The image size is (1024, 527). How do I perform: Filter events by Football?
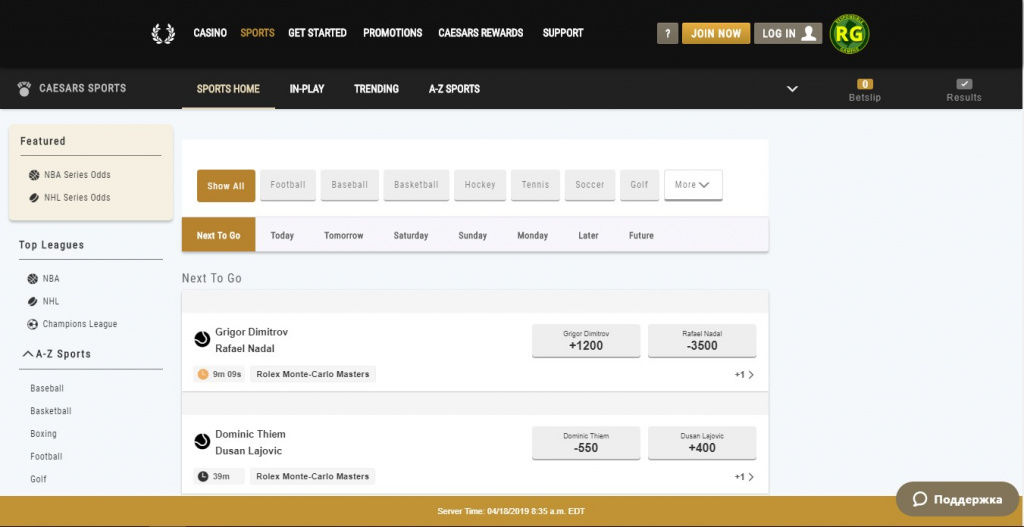288,185
